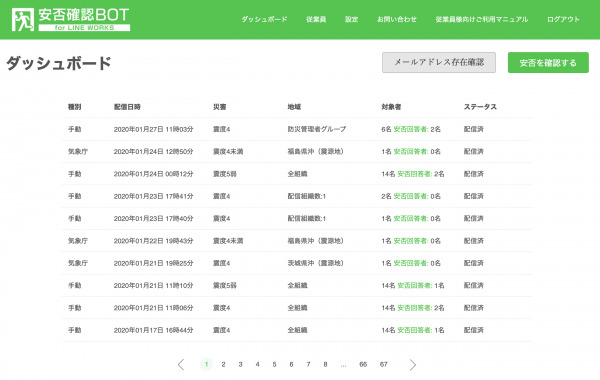Open ダッシュボード in the top navigation
The image size is (600, 380).
[264, 19]
